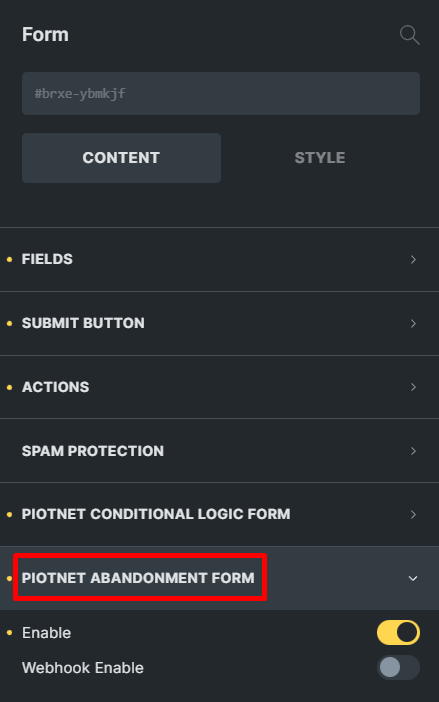
Task: Click yellow dot next to Enable
Action: [9, 633]
